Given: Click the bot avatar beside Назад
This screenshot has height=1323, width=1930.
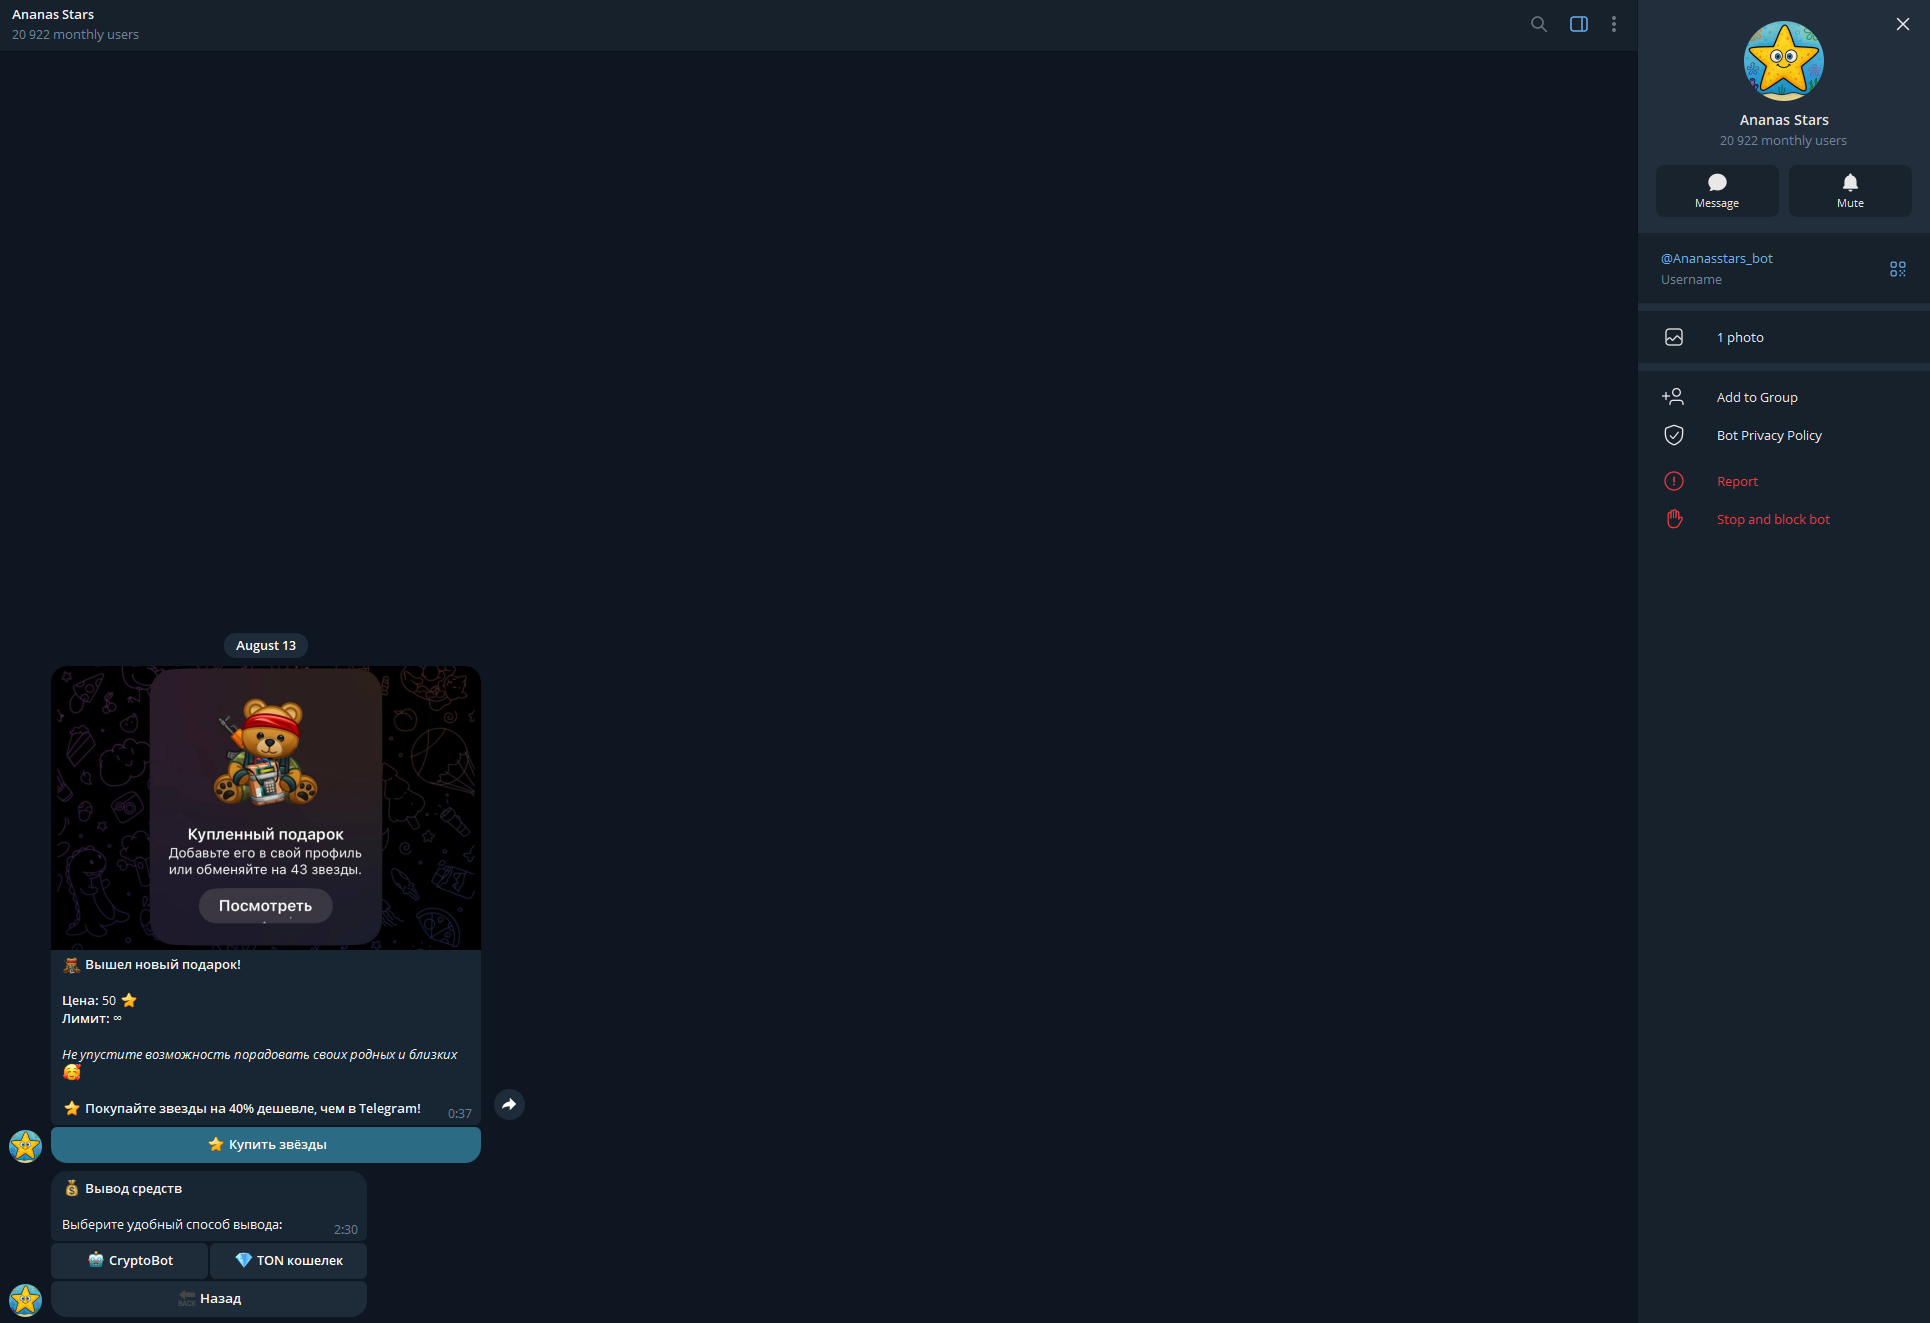Looking at the screenshot, I should tap(25, 1300).
